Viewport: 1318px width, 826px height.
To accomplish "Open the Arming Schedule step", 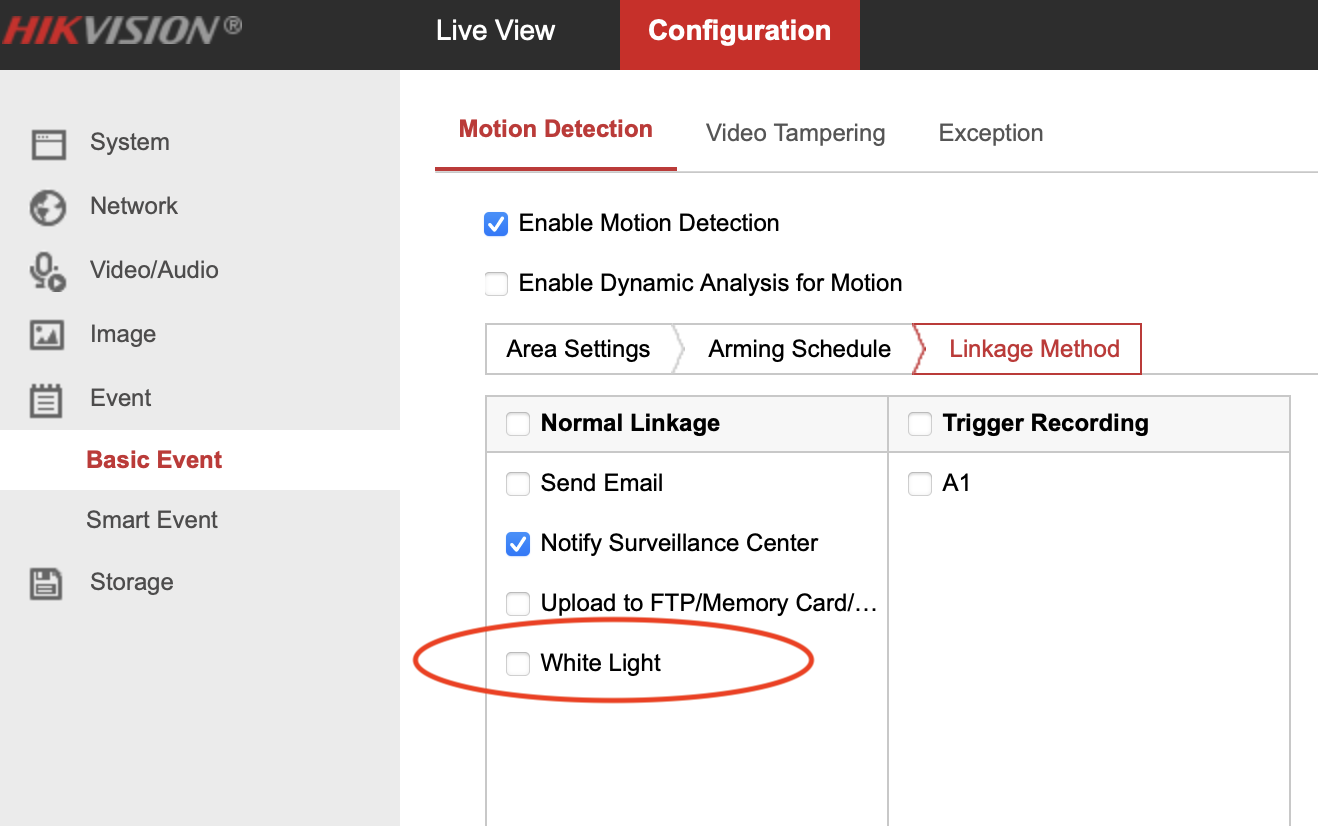I will click(x=799, y=349).
